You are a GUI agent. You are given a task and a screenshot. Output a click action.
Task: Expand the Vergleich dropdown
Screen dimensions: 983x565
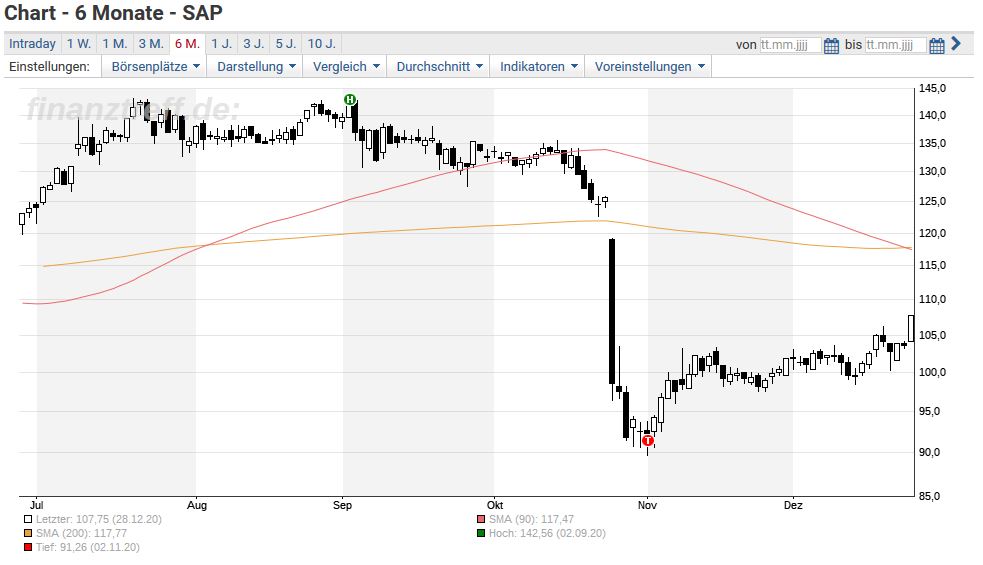click(346, 66)
